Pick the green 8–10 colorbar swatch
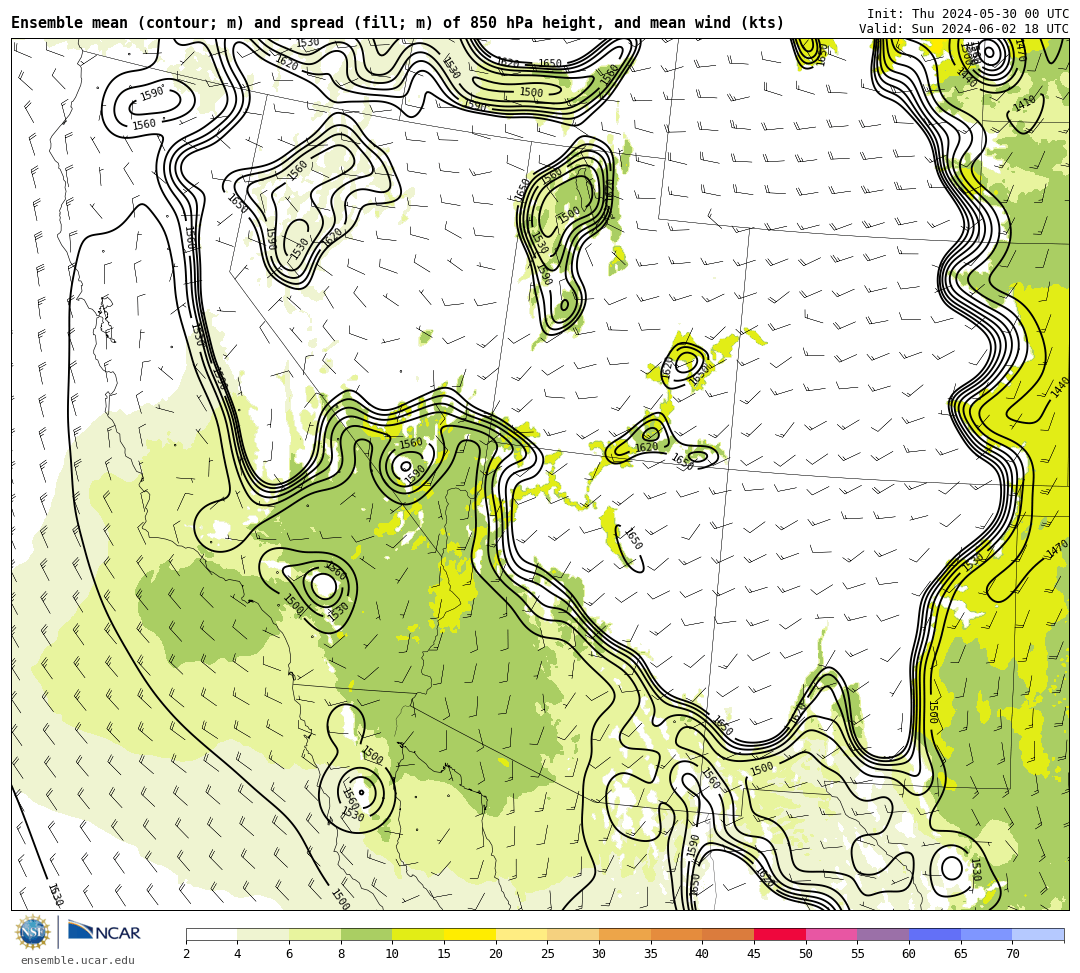 pos(366,934)
